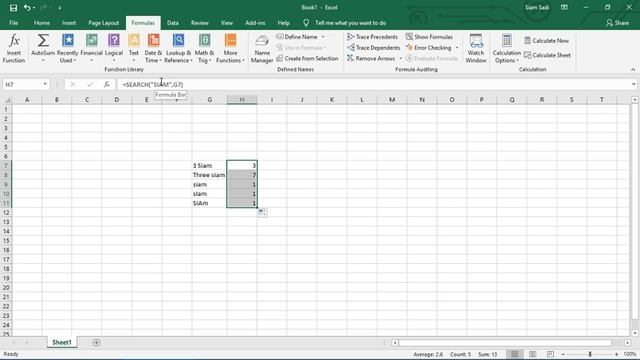Screen dimensions: 640x360
Task: Add a new sheet with plus icon
Action: point(96,342)
